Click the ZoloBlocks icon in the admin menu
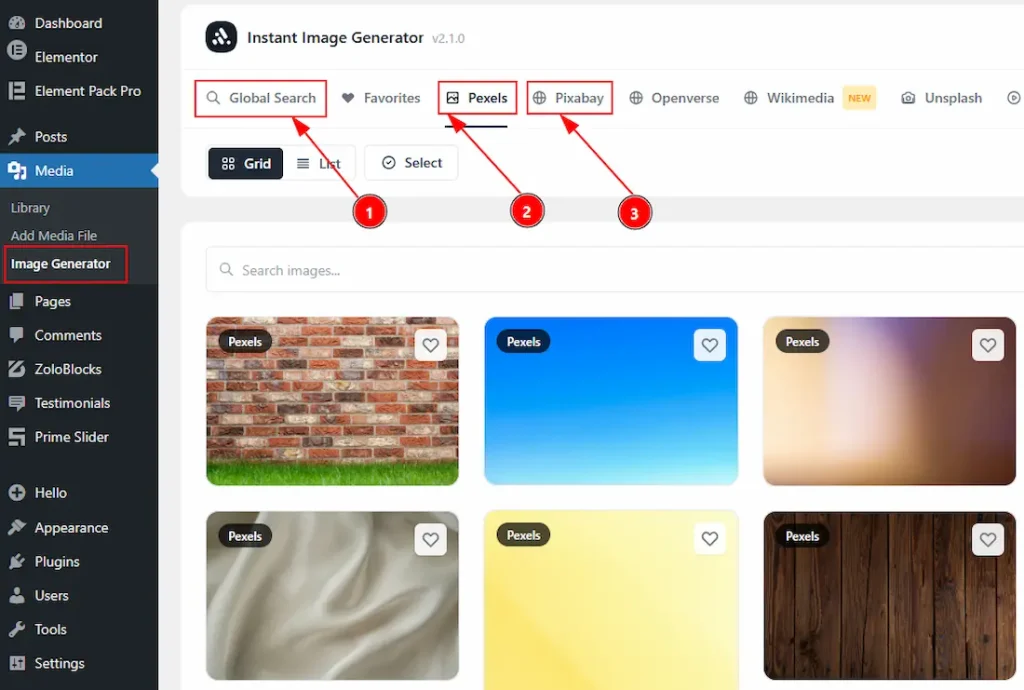This screenshot has height=690, width=1024. point(17,369)
